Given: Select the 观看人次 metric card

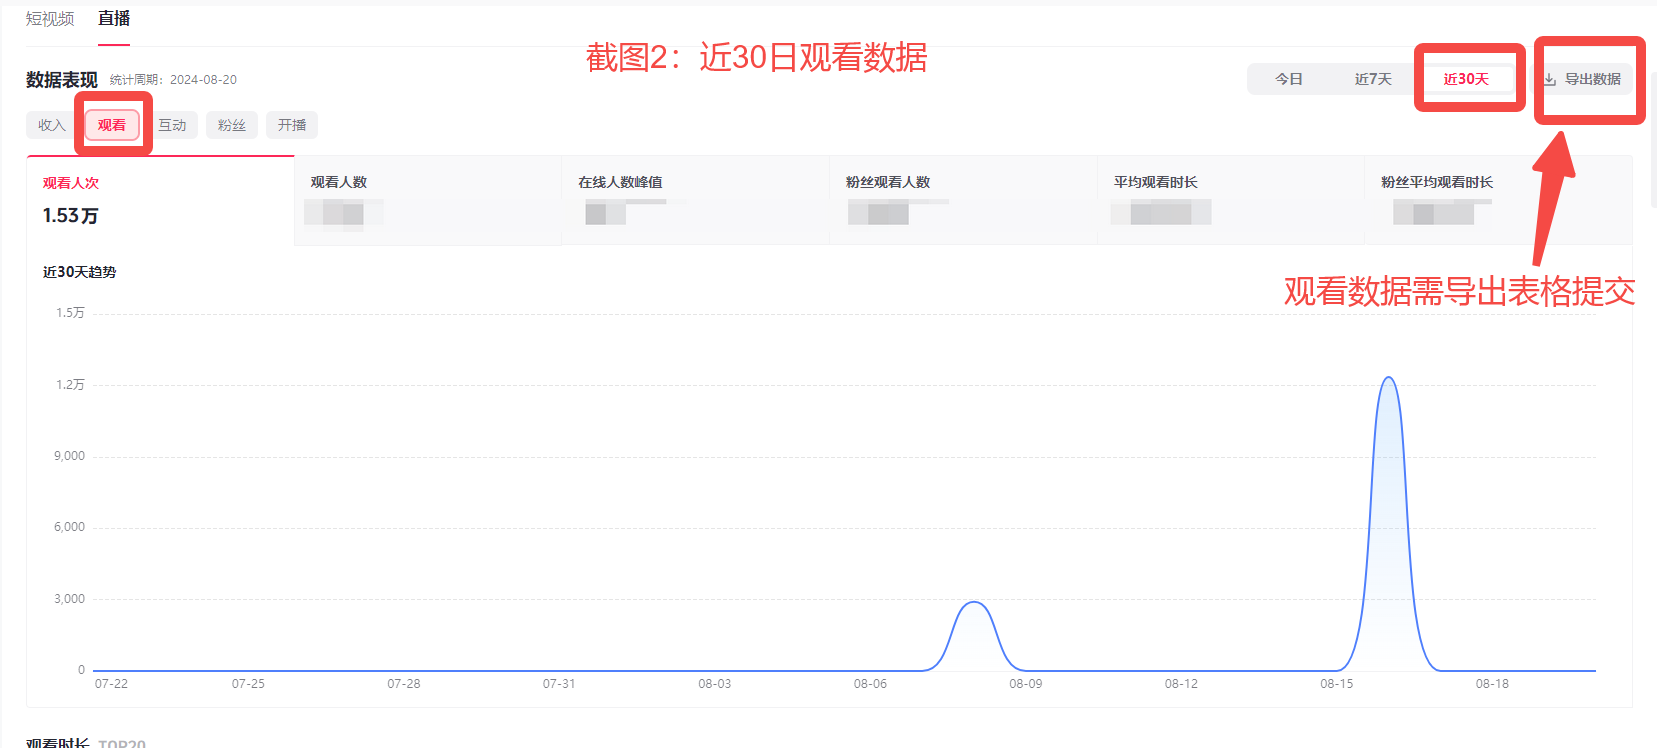Looking at the screenshot, I should coord(160,200).
